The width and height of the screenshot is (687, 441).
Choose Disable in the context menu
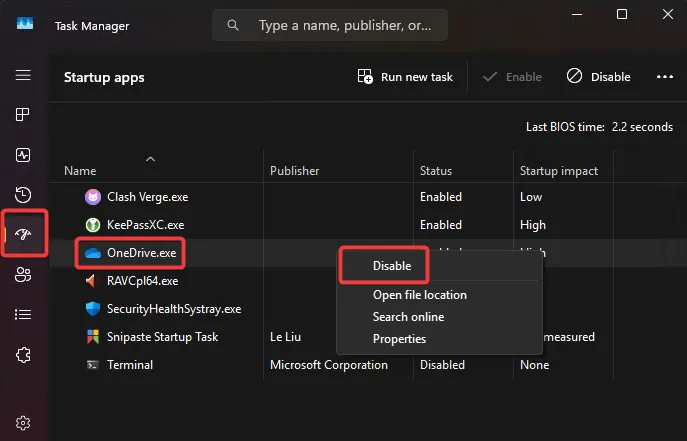[392, 266]
